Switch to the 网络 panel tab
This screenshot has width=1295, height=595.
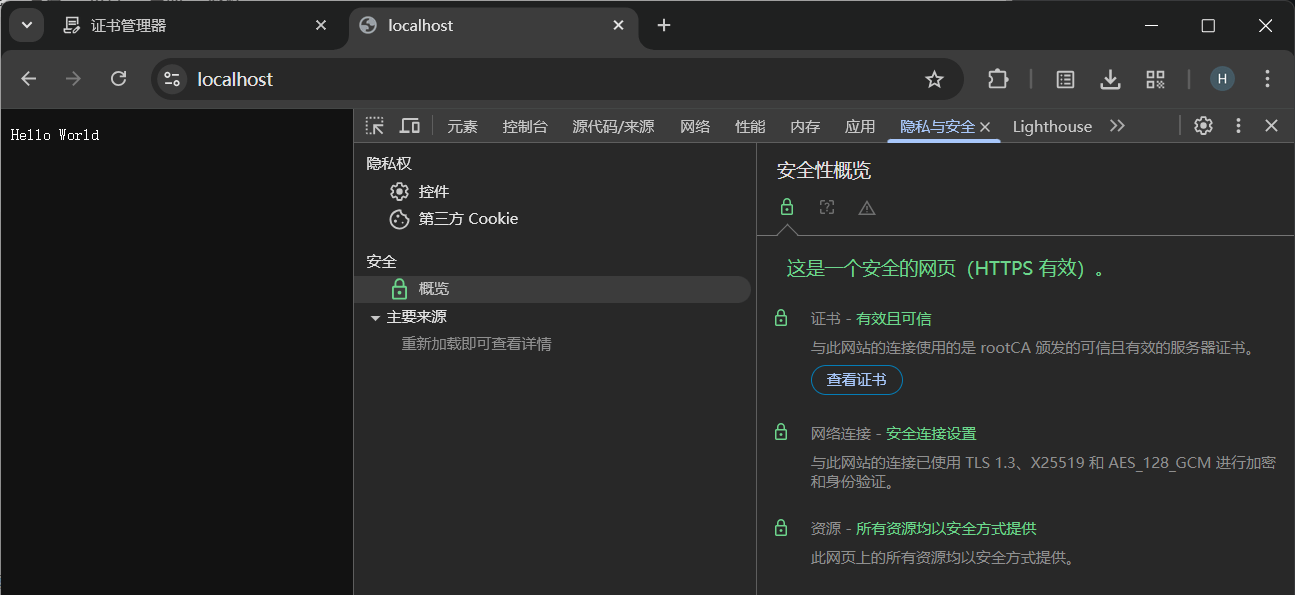[x=694, y=126]
